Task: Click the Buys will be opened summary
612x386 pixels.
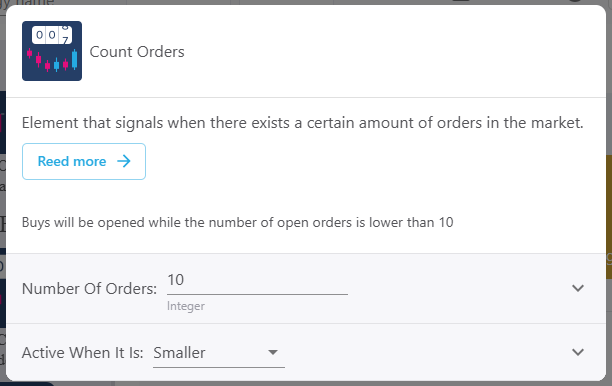Action: [x=238, y=222]
